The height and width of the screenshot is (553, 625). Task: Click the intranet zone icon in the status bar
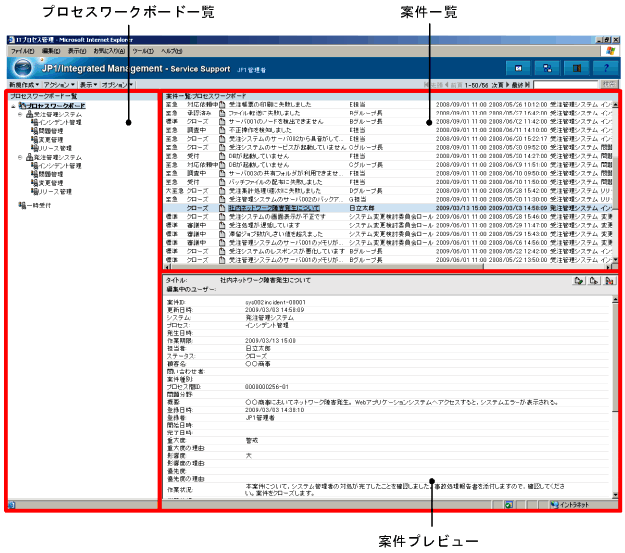point(554,505)
